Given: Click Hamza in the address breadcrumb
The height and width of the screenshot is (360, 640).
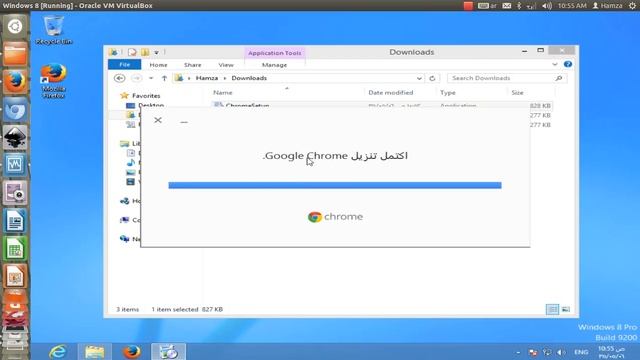Looking at the screenshot, I should (207, 78).
